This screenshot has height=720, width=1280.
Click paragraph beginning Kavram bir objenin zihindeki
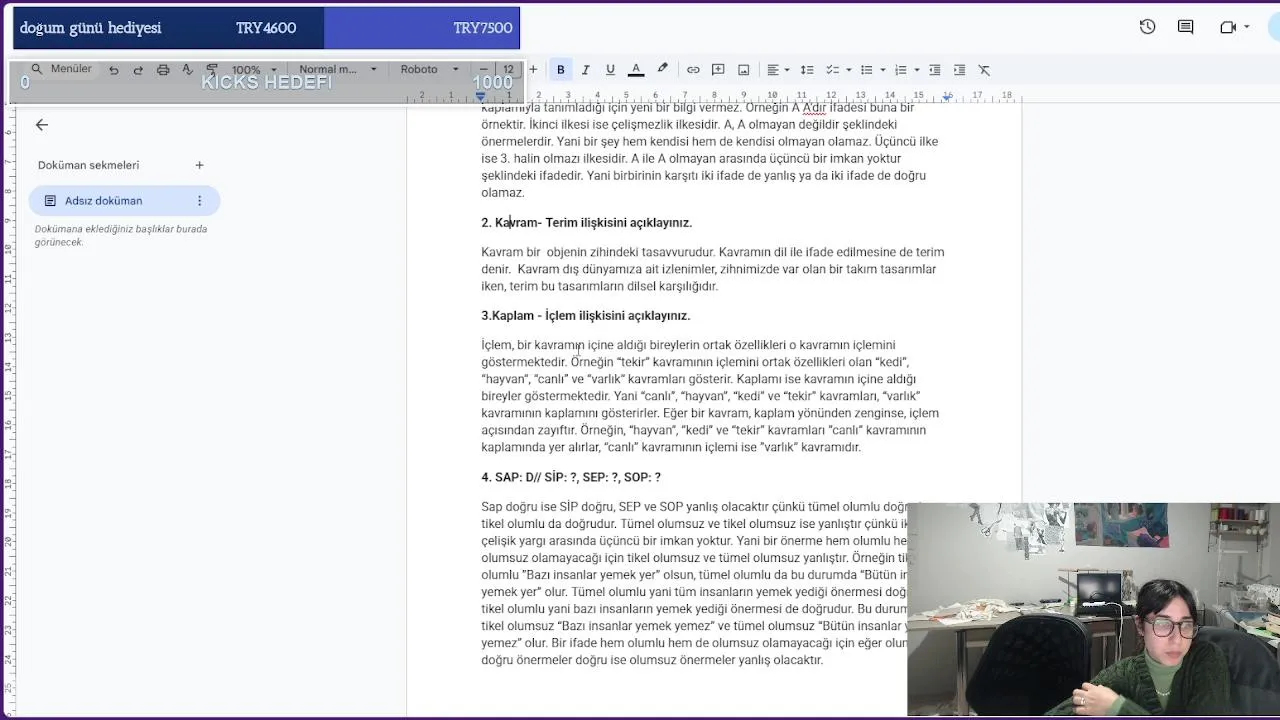click(712, 269)
